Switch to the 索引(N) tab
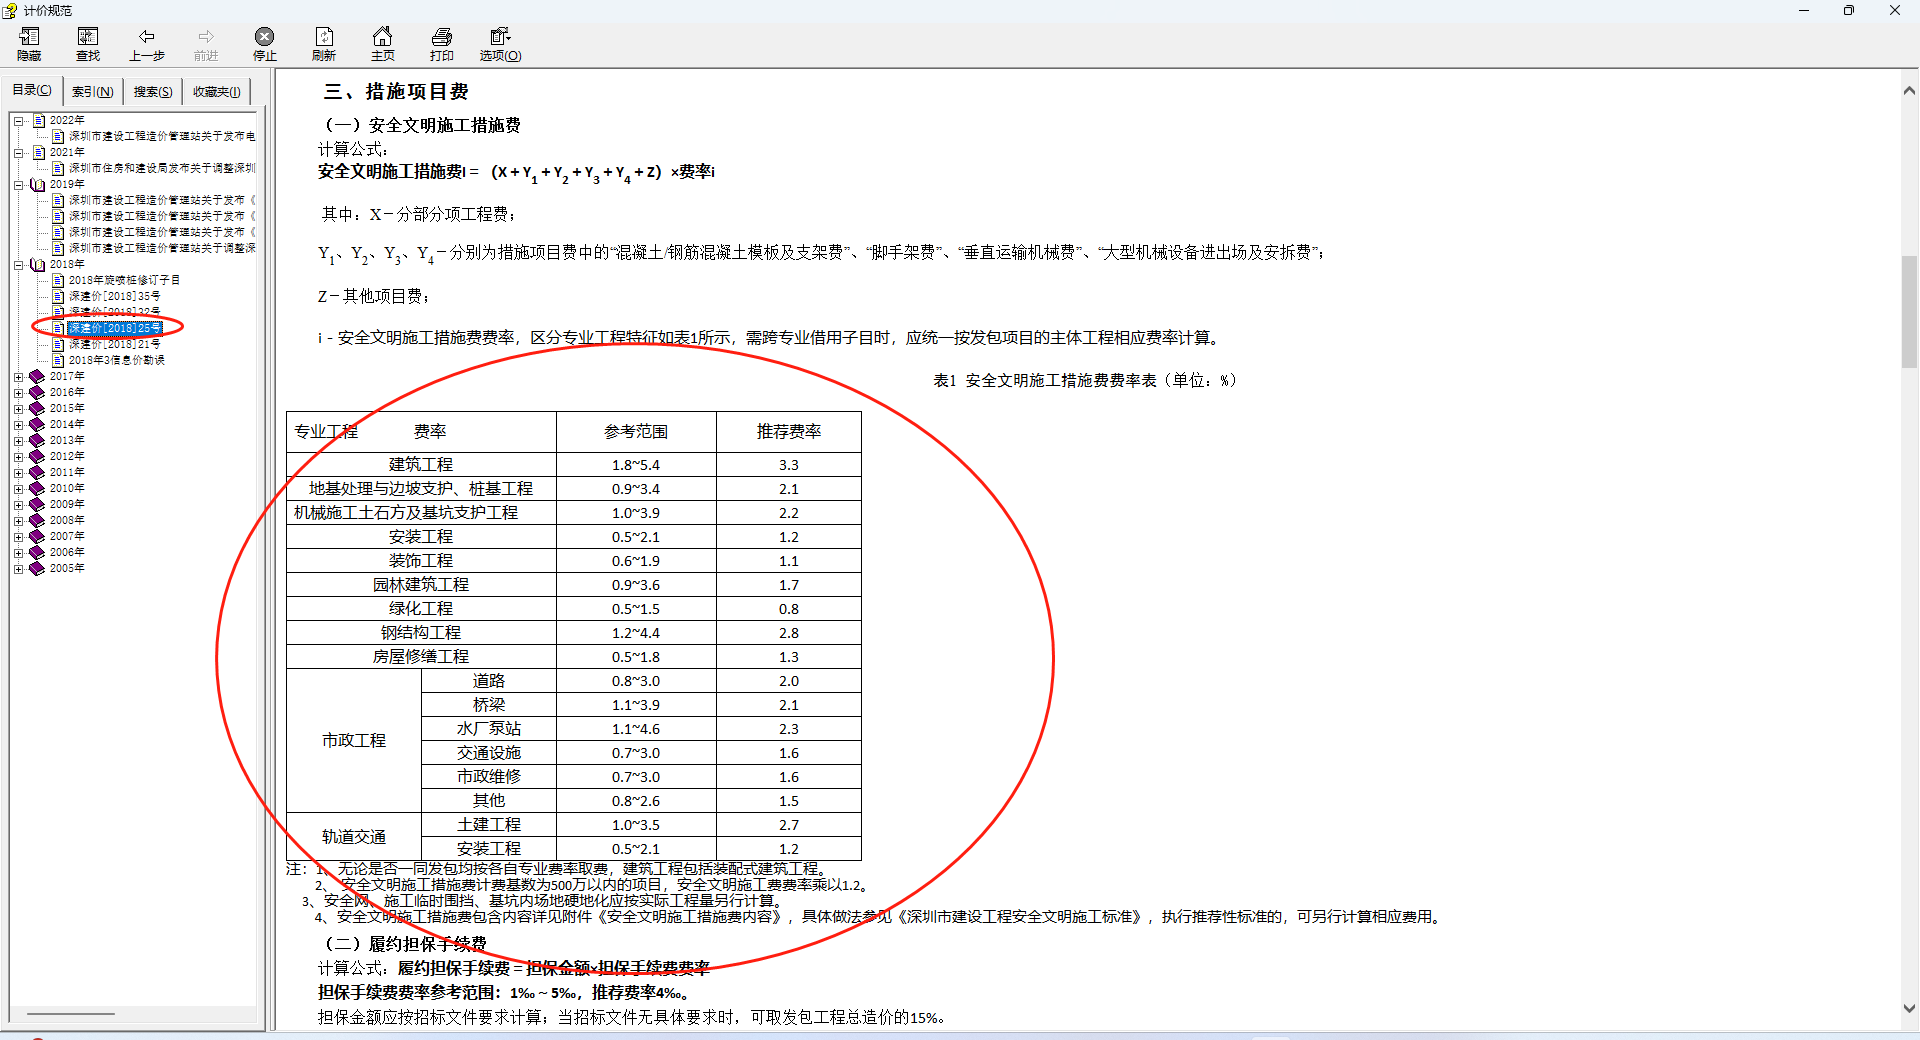Viewport: 1920px width, 1040px height. (x=92, y=92)
